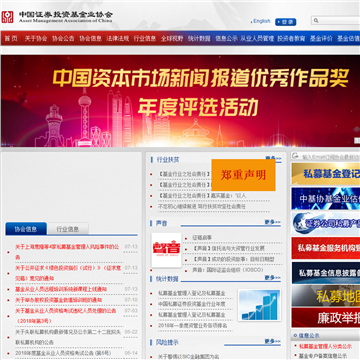
Task: Open notice about 上海意隆等4家私募基金管理人
Action: (x=67, y=252)
